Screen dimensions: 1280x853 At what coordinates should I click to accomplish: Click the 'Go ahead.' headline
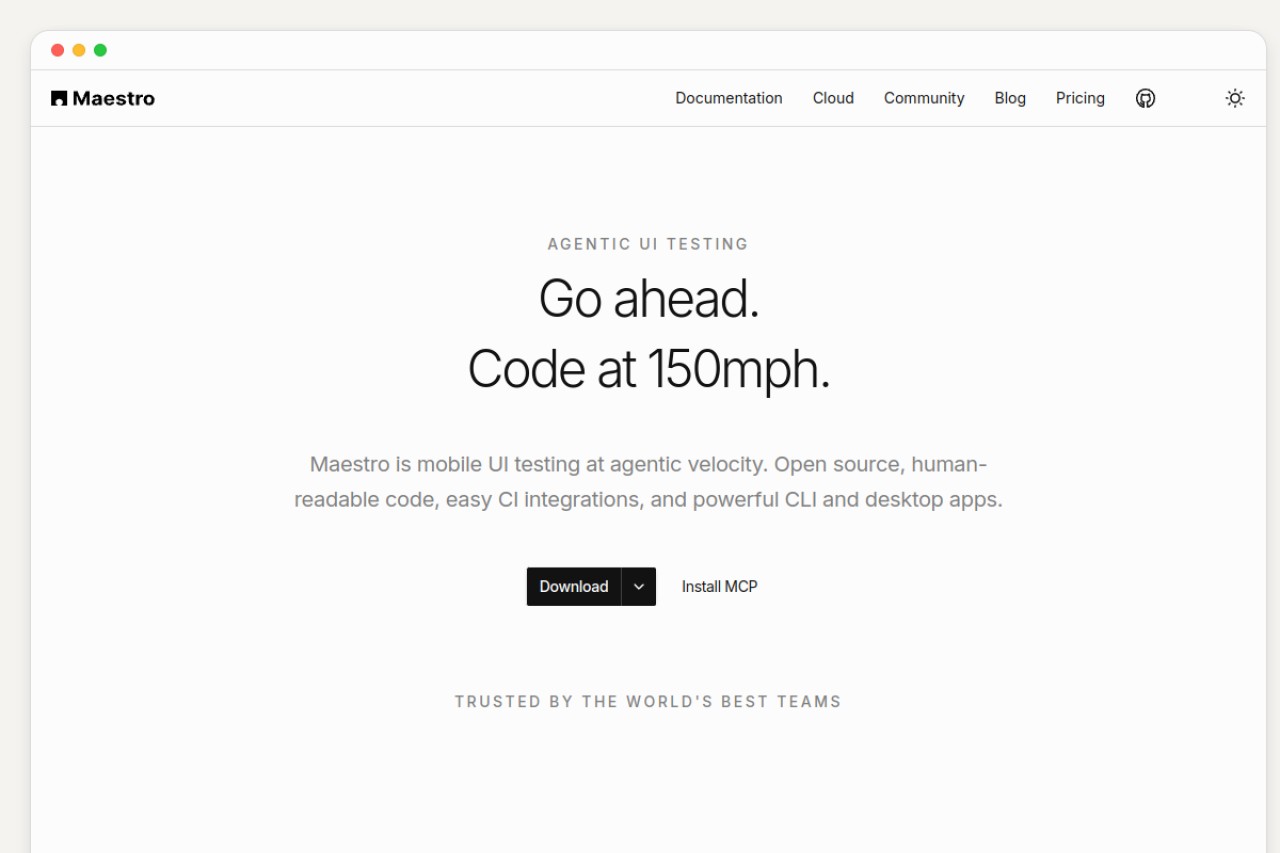[x=649, y=298]
